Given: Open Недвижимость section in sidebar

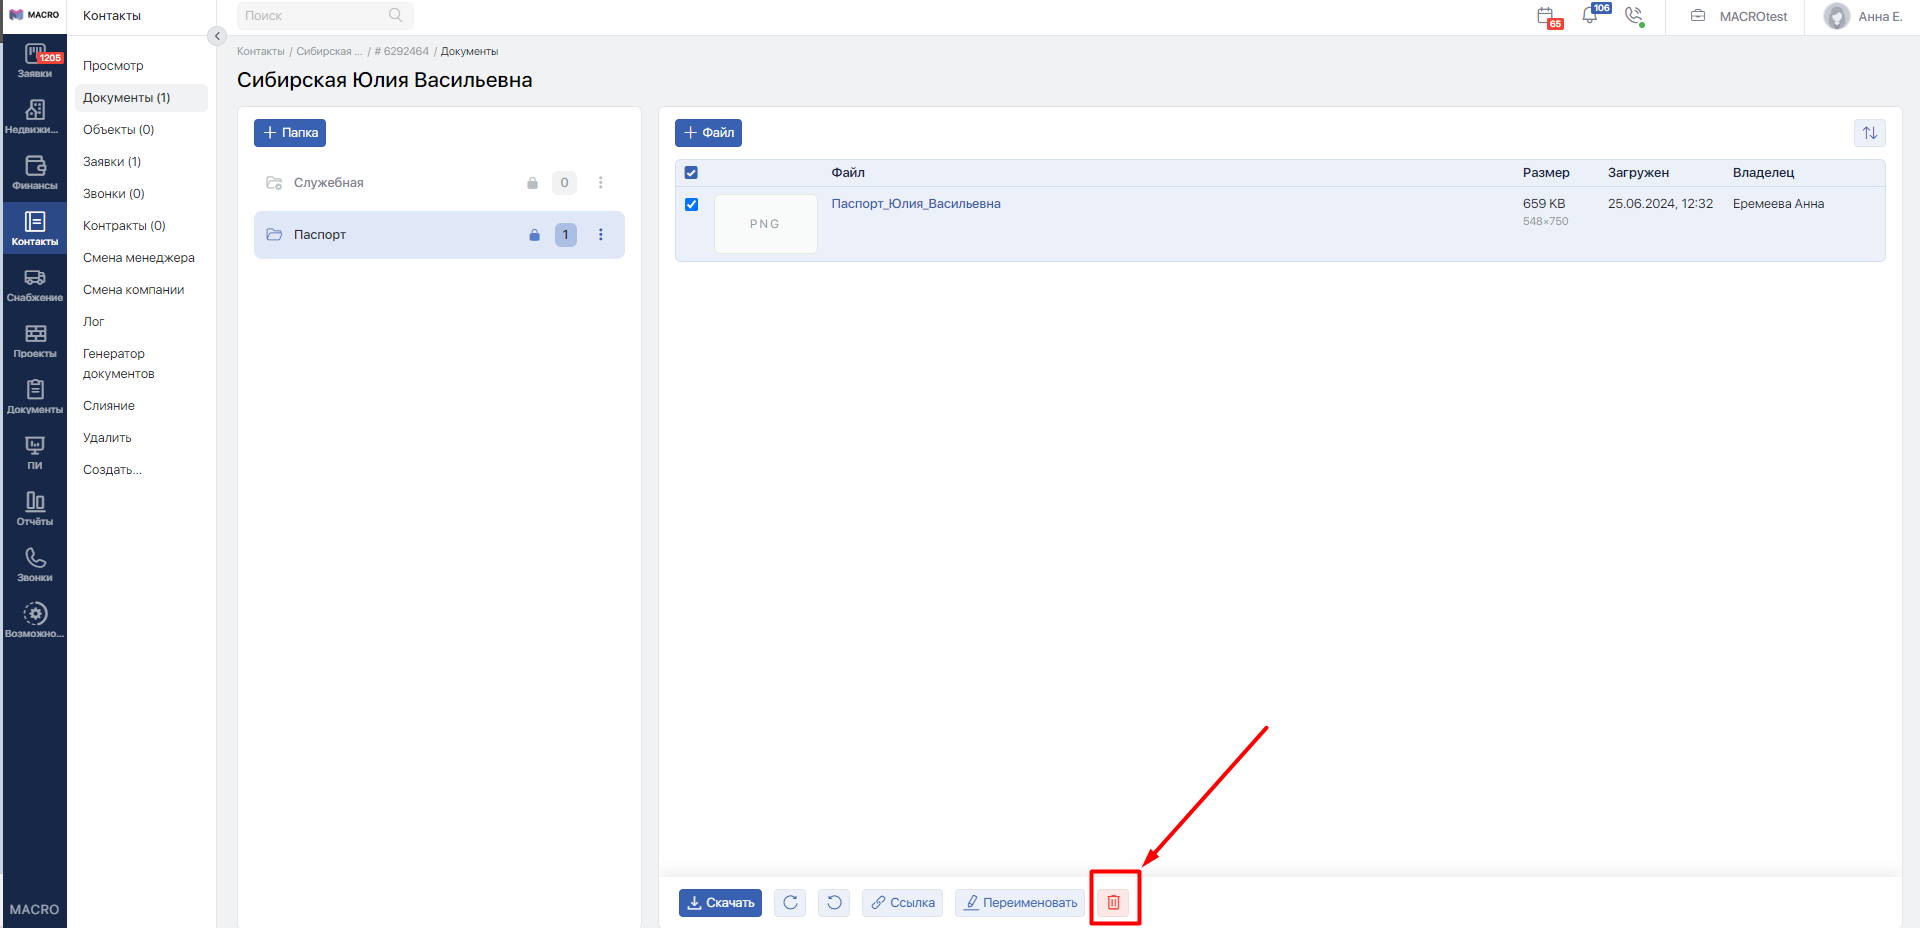Looking at the screenshot, I should click(35, 117).
